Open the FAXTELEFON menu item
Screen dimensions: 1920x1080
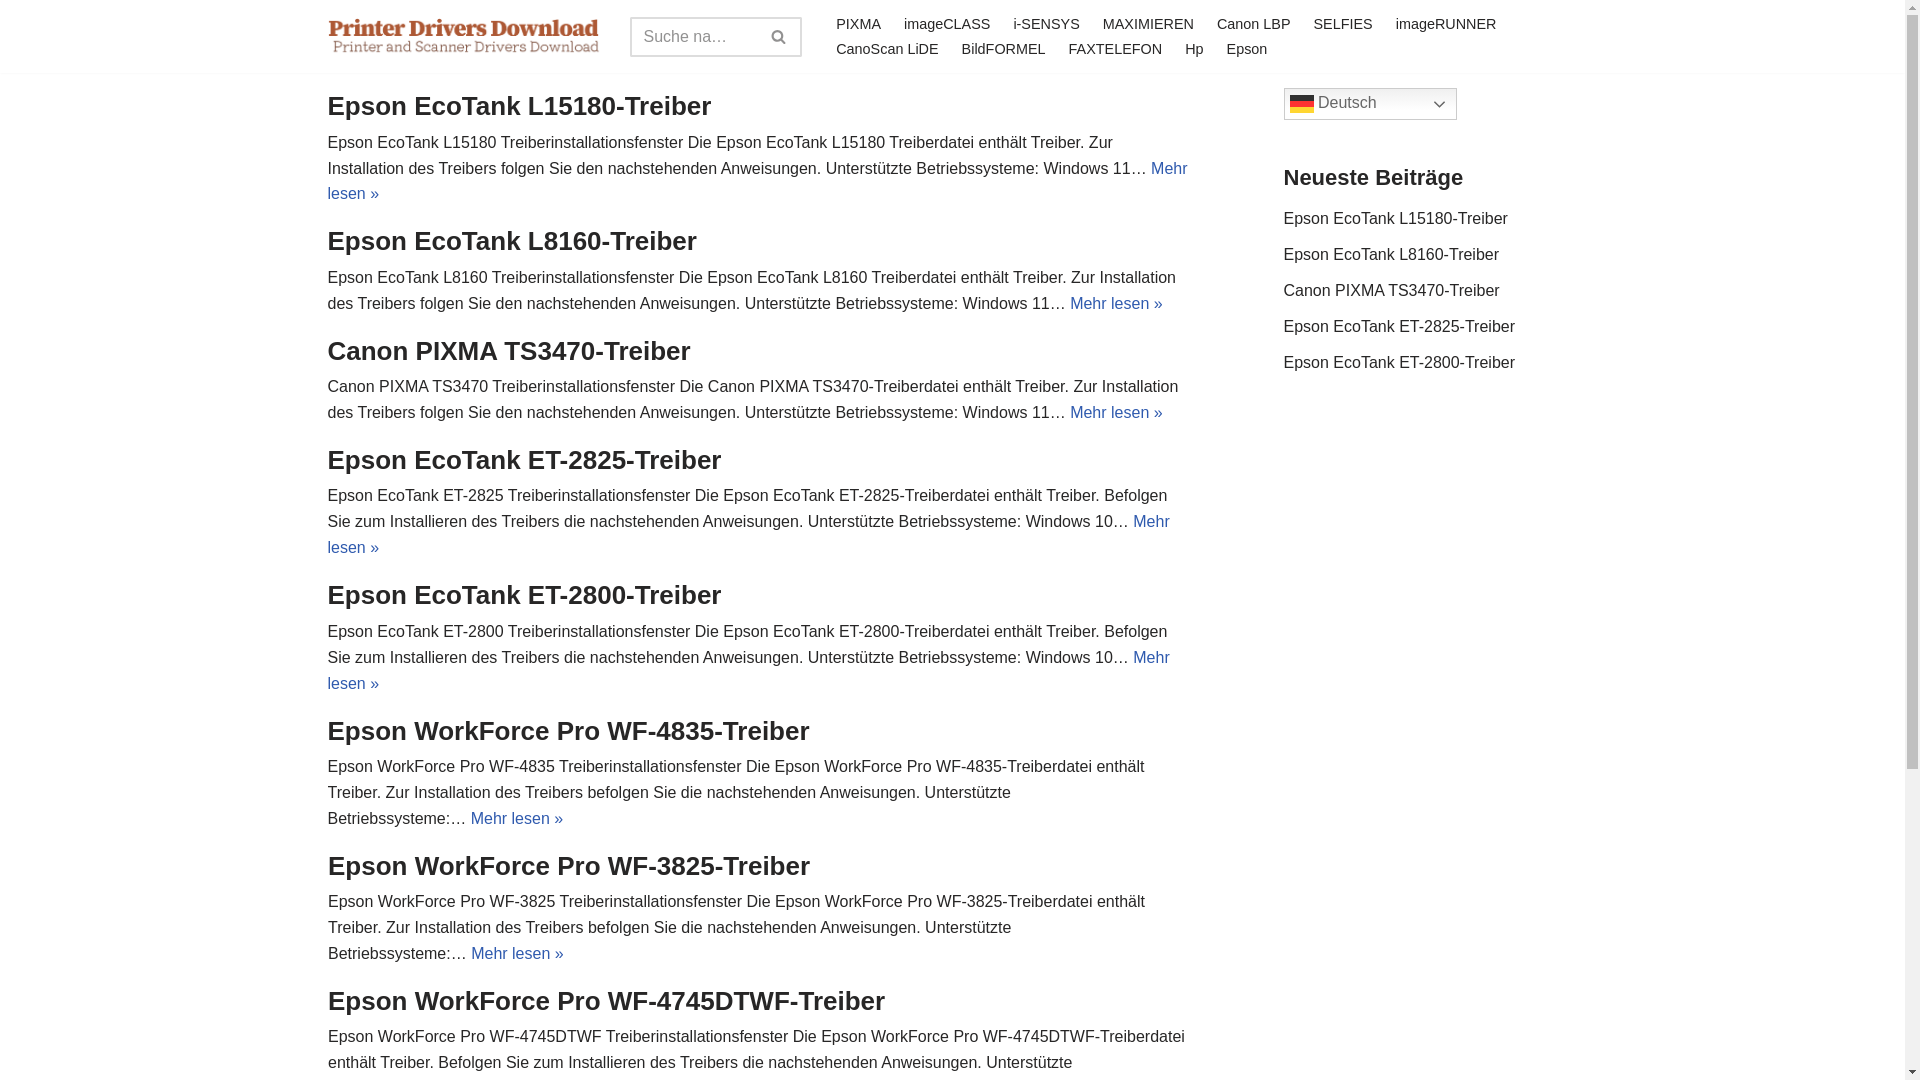tap(1115, 49)
